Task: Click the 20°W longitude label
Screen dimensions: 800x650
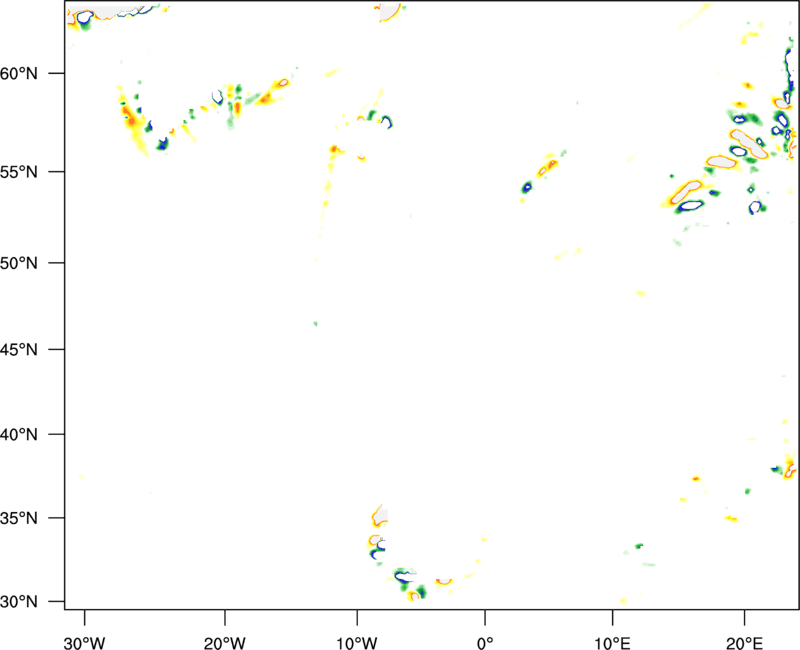Action: click(225, 643)
